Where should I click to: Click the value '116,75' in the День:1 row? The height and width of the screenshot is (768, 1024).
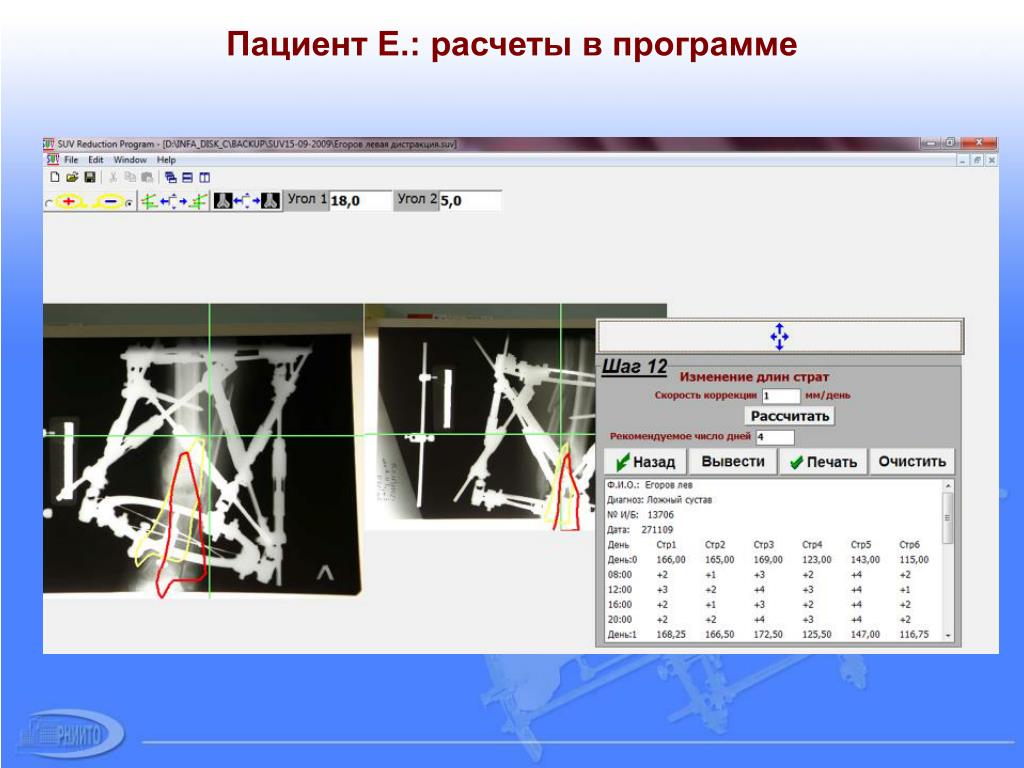(x=914, y=635)
